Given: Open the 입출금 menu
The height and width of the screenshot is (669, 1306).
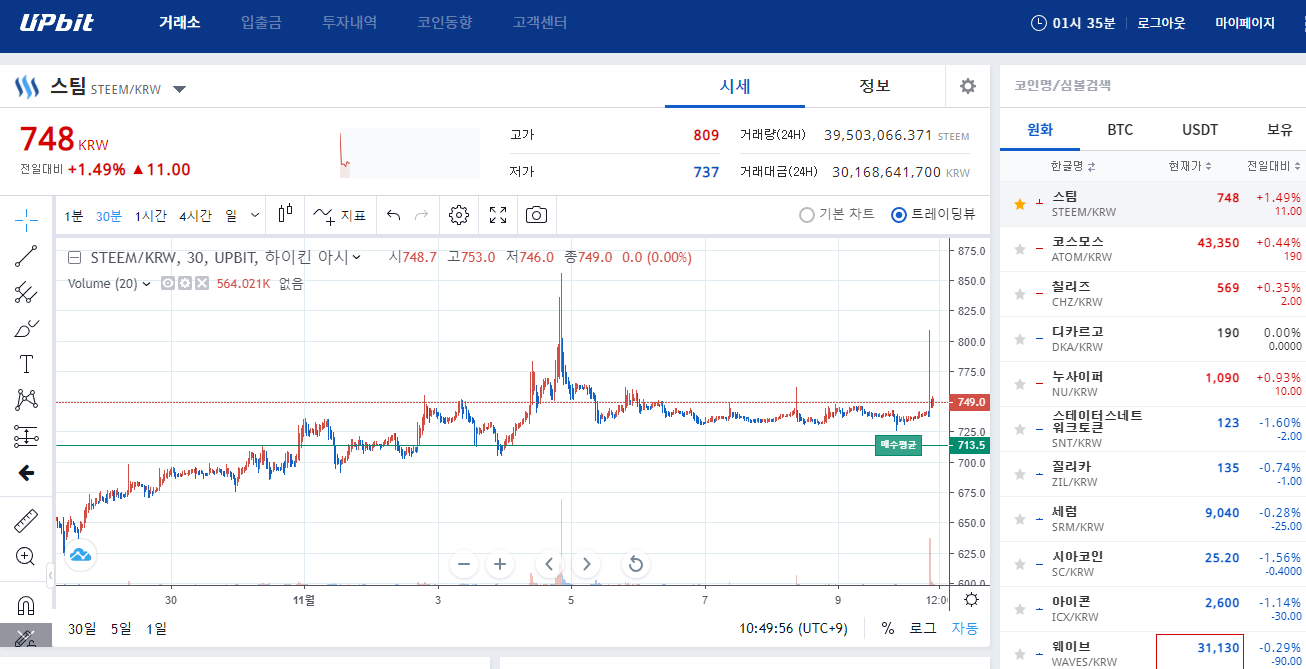Looking at the screenshot, I should 262,22.
